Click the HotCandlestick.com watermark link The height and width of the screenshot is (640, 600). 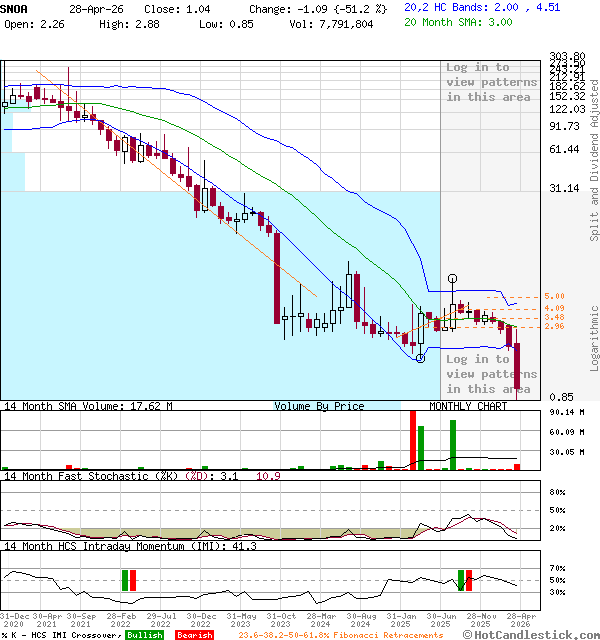(540, 634)
